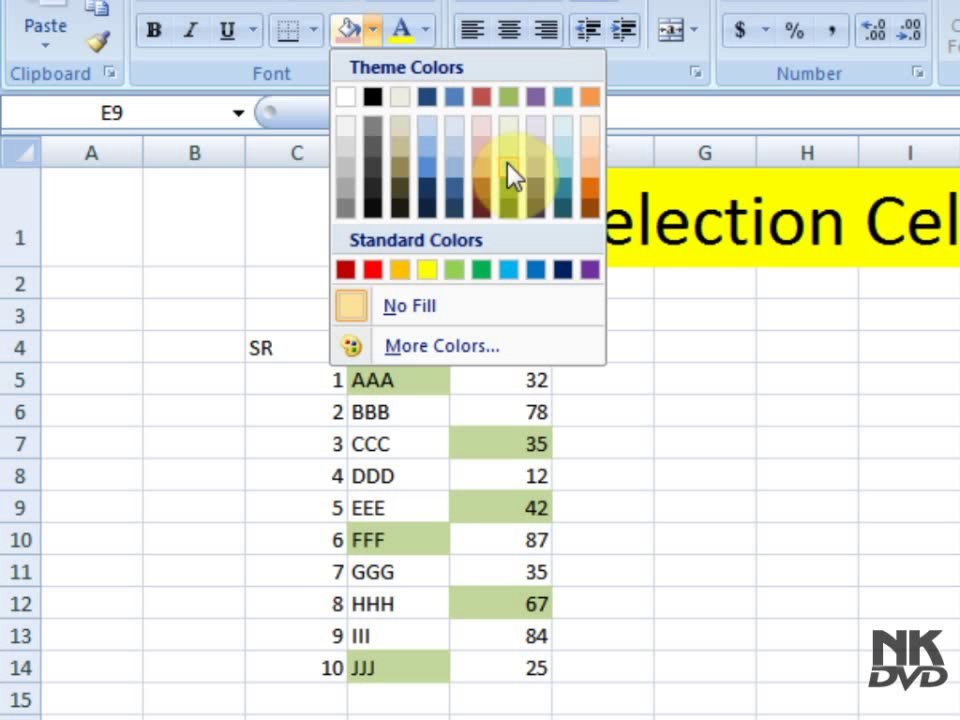The width and height of the screenshot is (960, 720).
Task: Open the Merge and Center dropdown arrow
Action: [x=694, y=29]
